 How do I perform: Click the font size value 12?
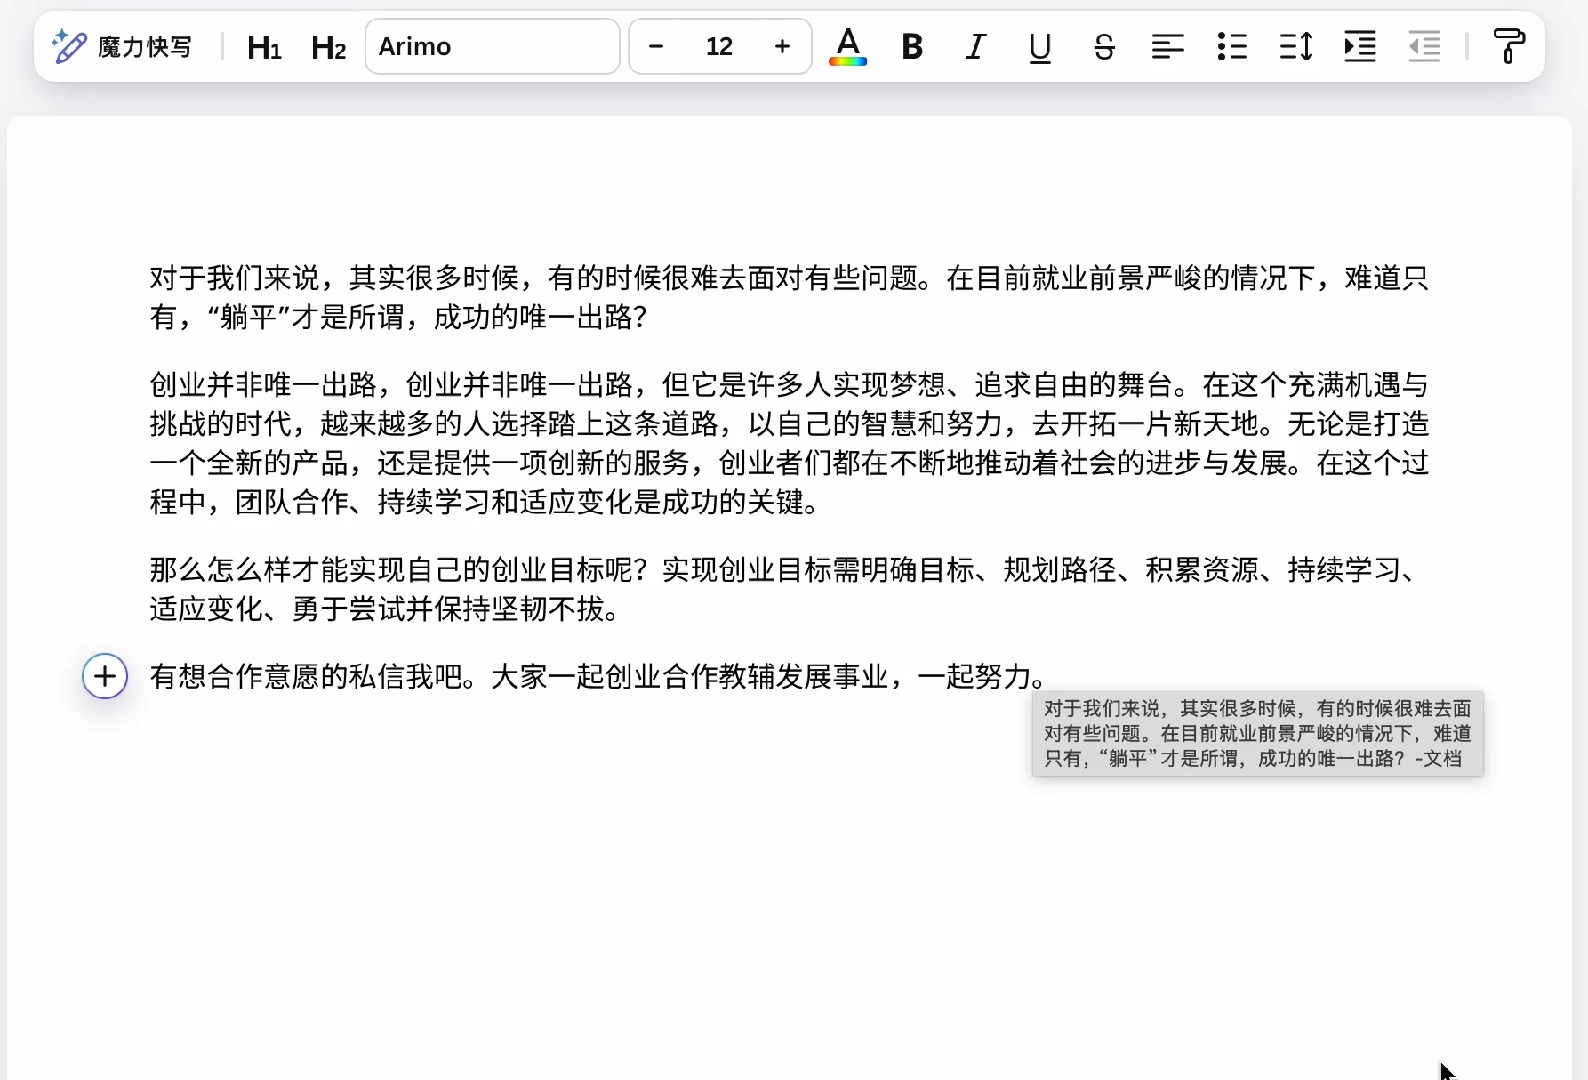[719, 46]
